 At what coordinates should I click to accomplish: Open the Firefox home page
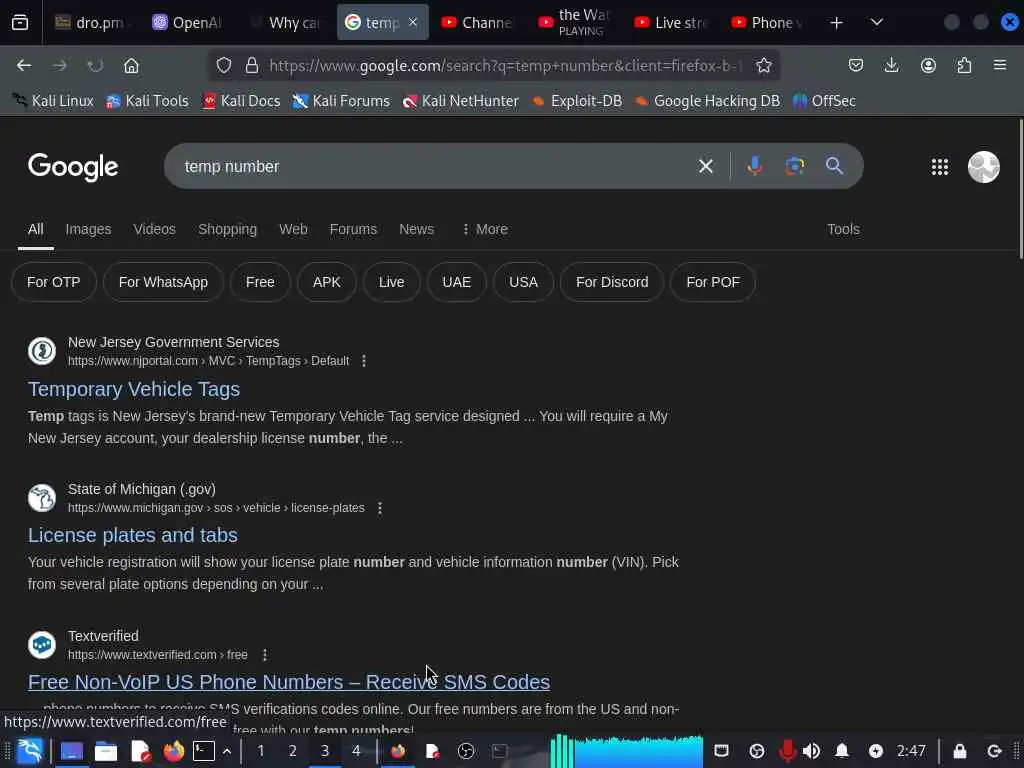[x=131, y=65]
